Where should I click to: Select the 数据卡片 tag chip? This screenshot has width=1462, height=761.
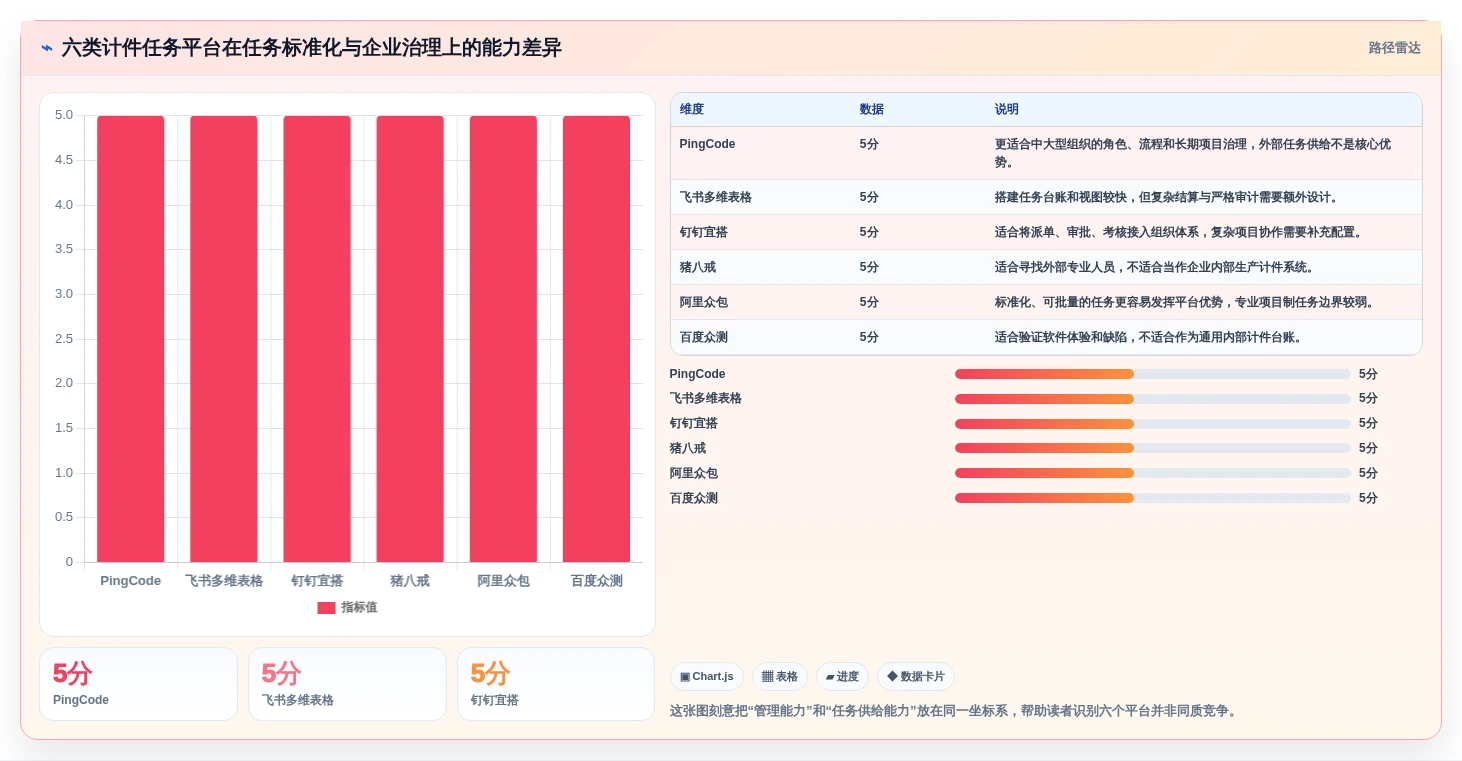[916, 677]
